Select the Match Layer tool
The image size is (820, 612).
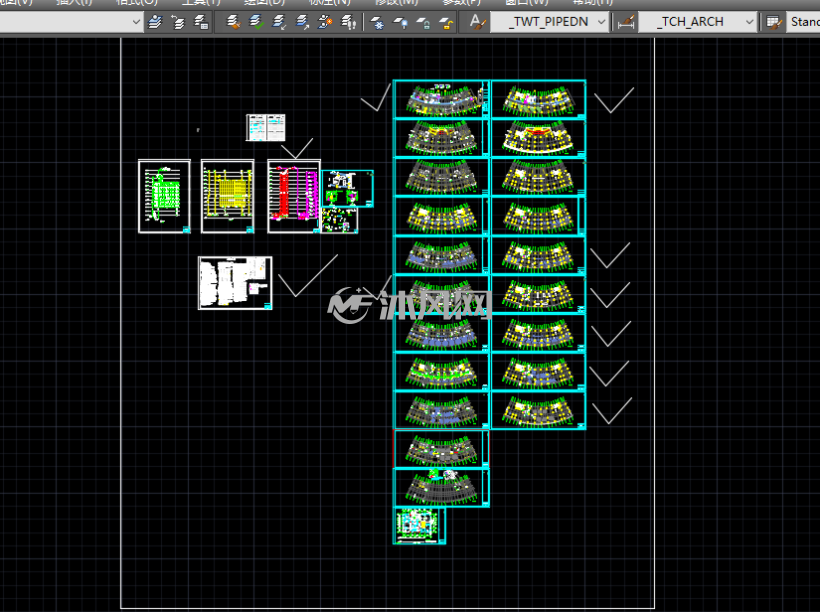pos(233,22)
